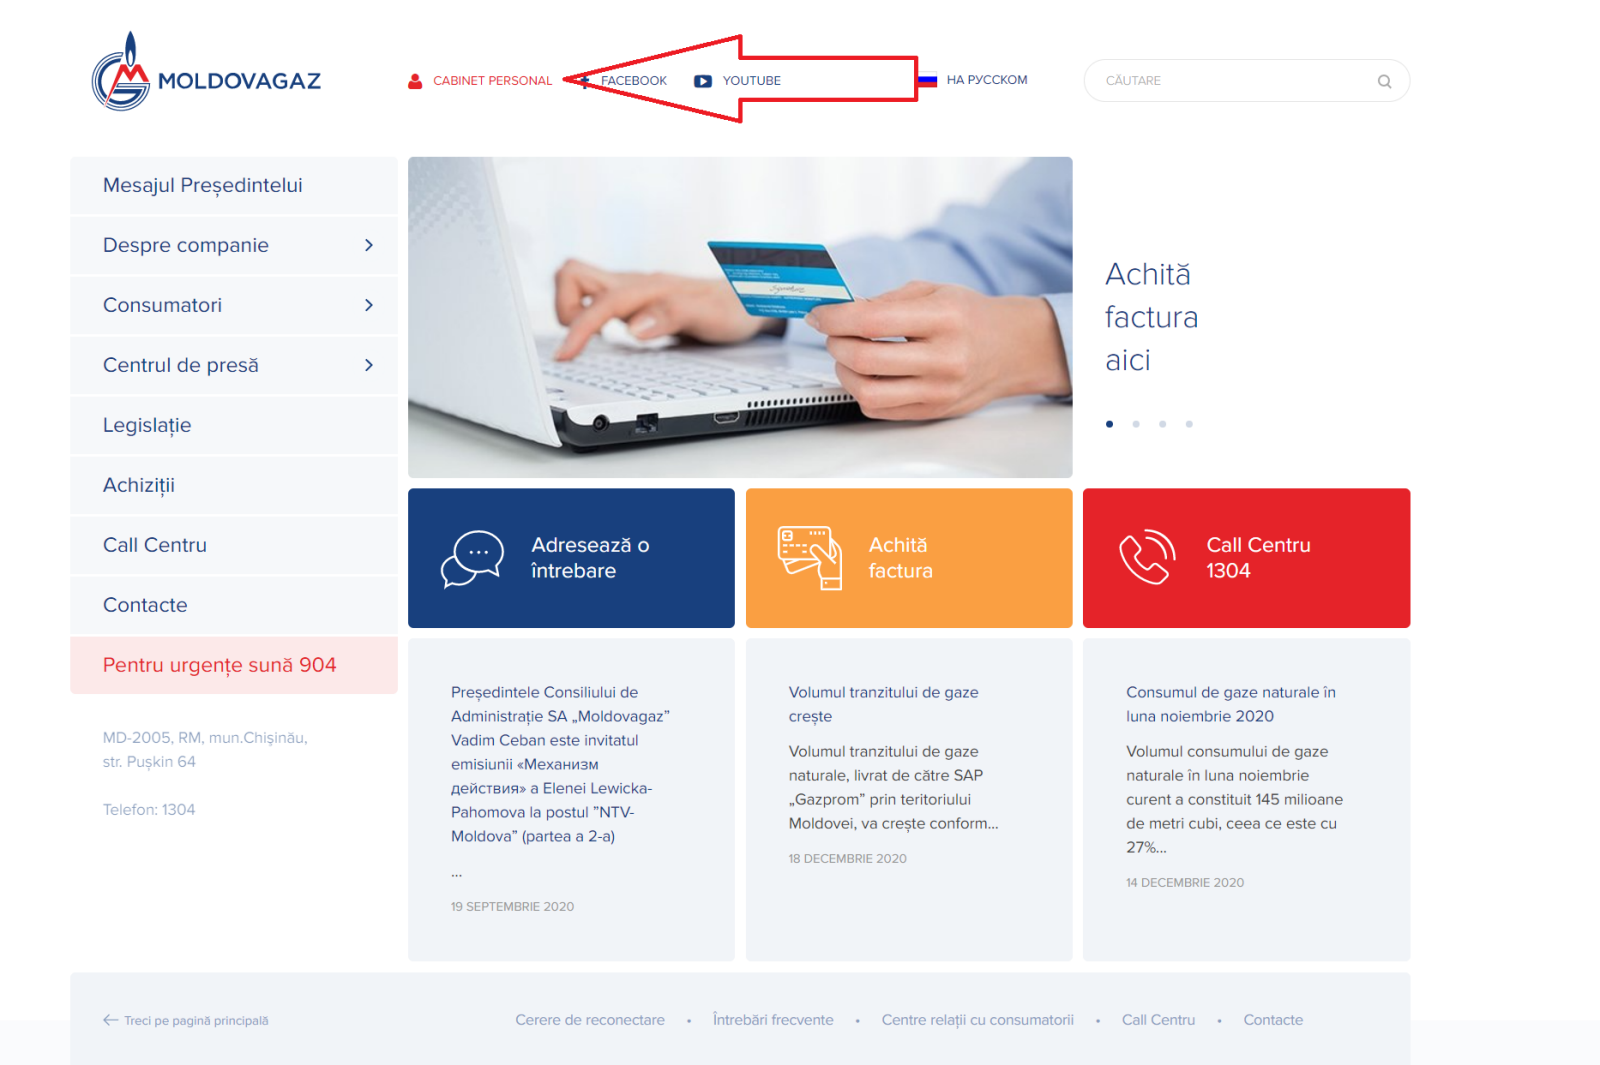Expand Consumatori chevron
The width and height of the screenshot is (1600, 1065).
(369, 305)
